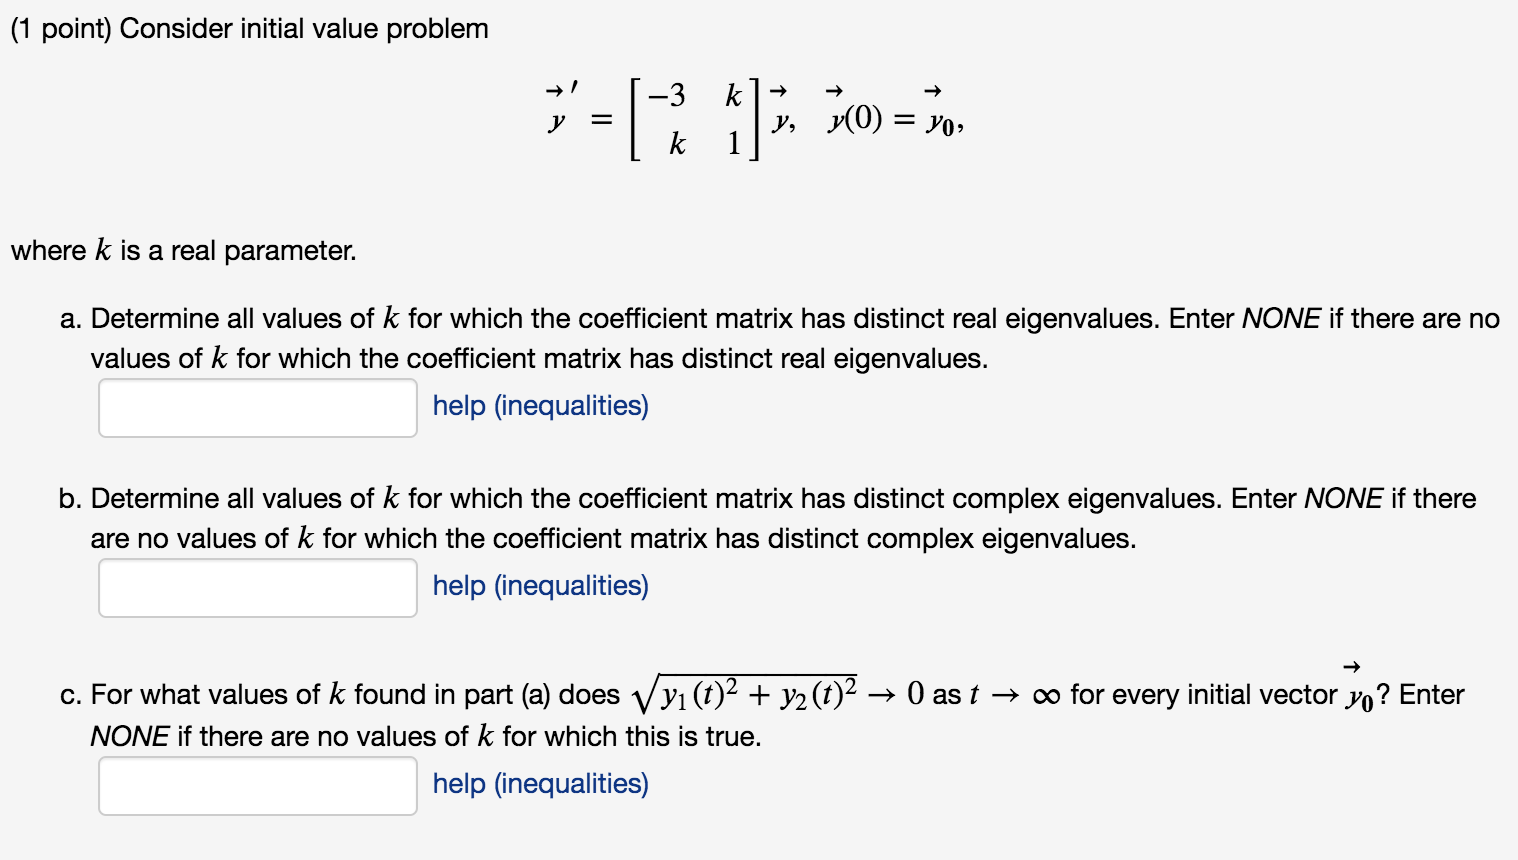Select the distinct real eigenvalues answer field
This screenshot has width=1518, height=860.
click(256, 406)
